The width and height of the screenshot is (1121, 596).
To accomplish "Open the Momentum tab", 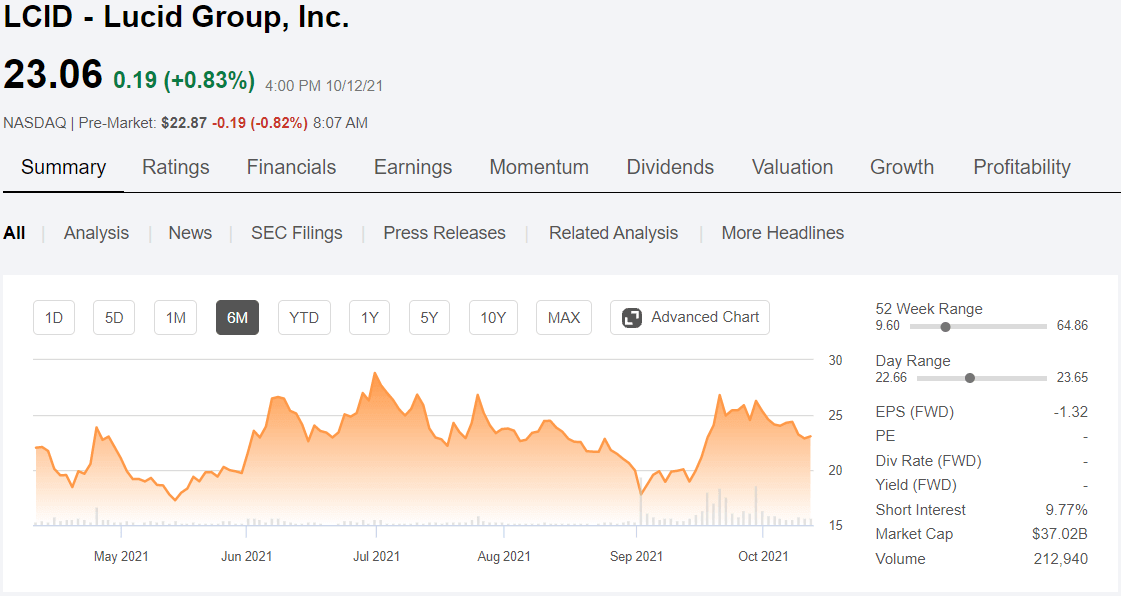I will [x=539, y=167].
